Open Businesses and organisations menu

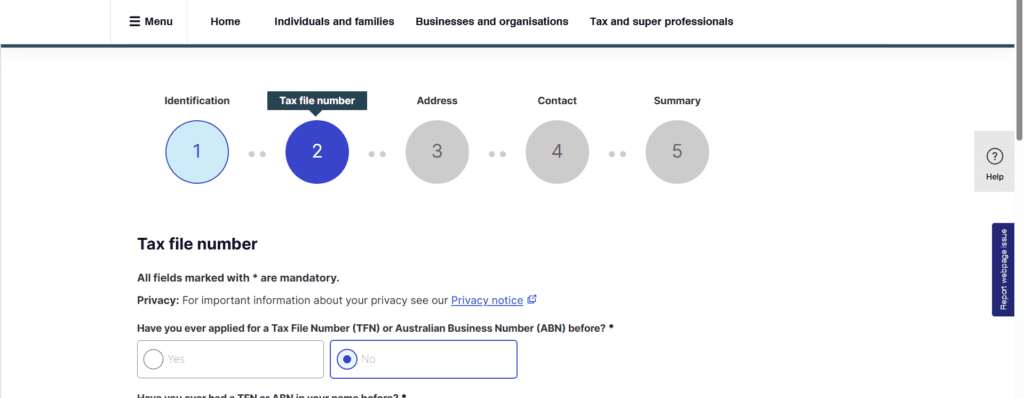click(492, 22)
